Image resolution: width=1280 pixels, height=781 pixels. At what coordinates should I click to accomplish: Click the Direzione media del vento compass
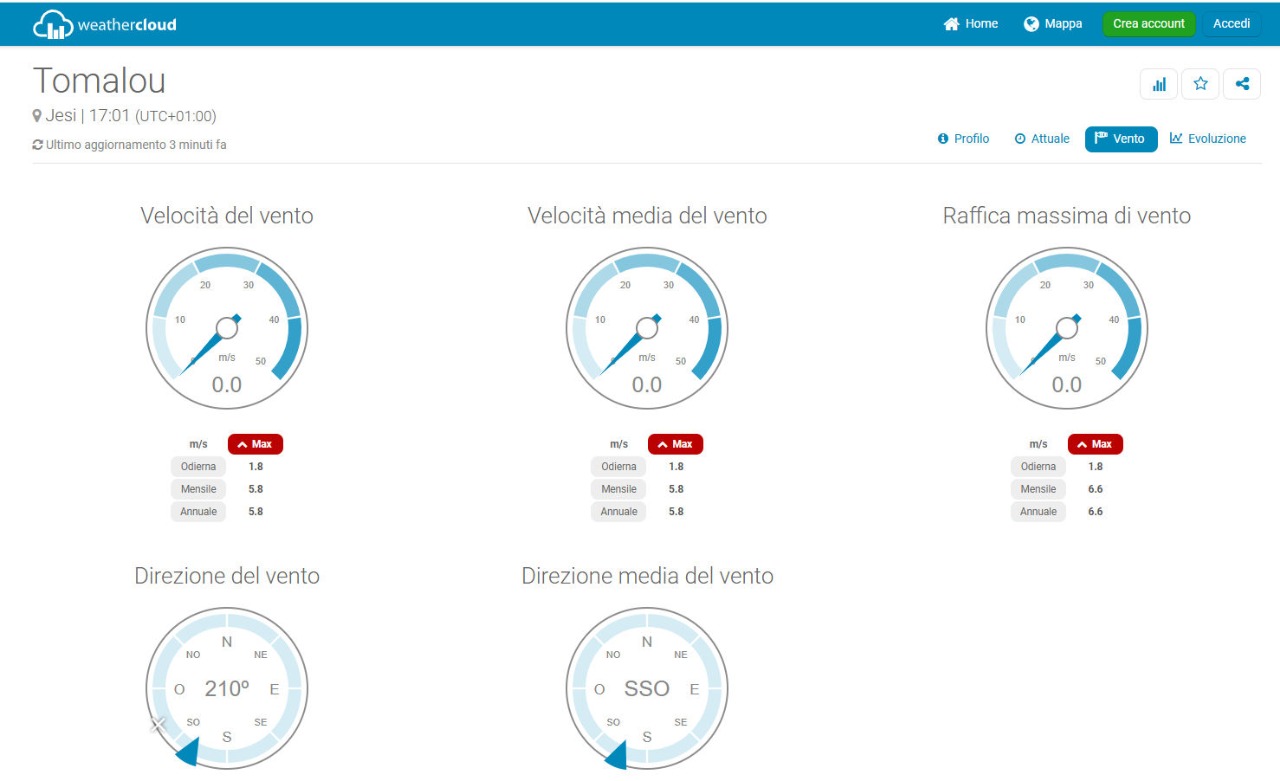pyautogui.click(x=647, y=689)
